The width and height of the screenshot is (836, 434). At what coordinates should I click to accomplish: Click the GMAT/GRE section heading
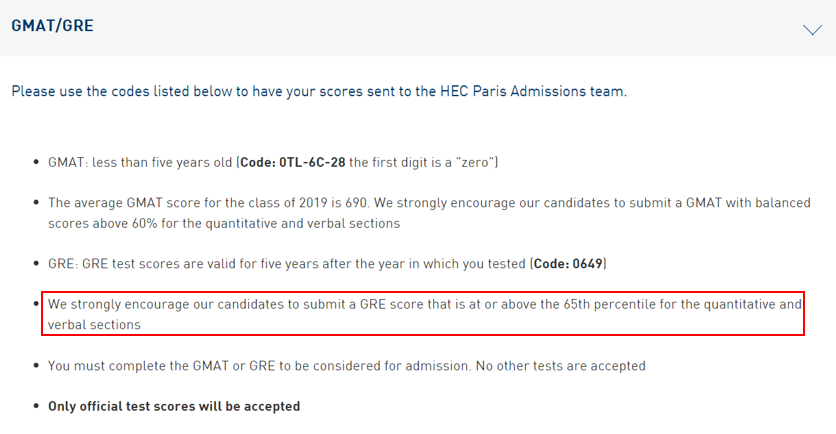click(52, 26)
